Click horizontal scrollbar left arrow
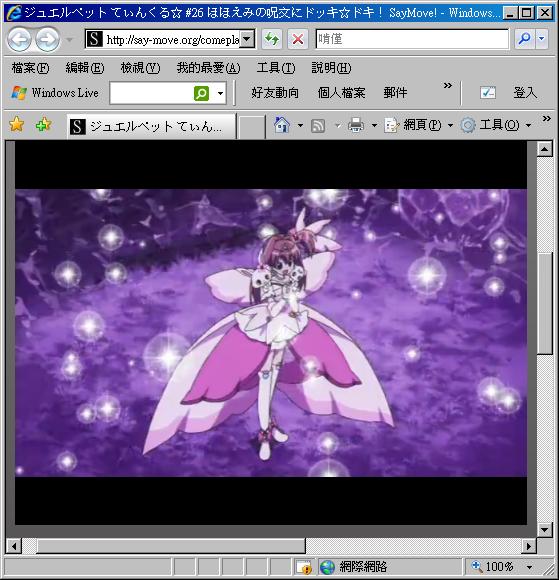This screenshot has width=559, height=580. click(14, 546)
